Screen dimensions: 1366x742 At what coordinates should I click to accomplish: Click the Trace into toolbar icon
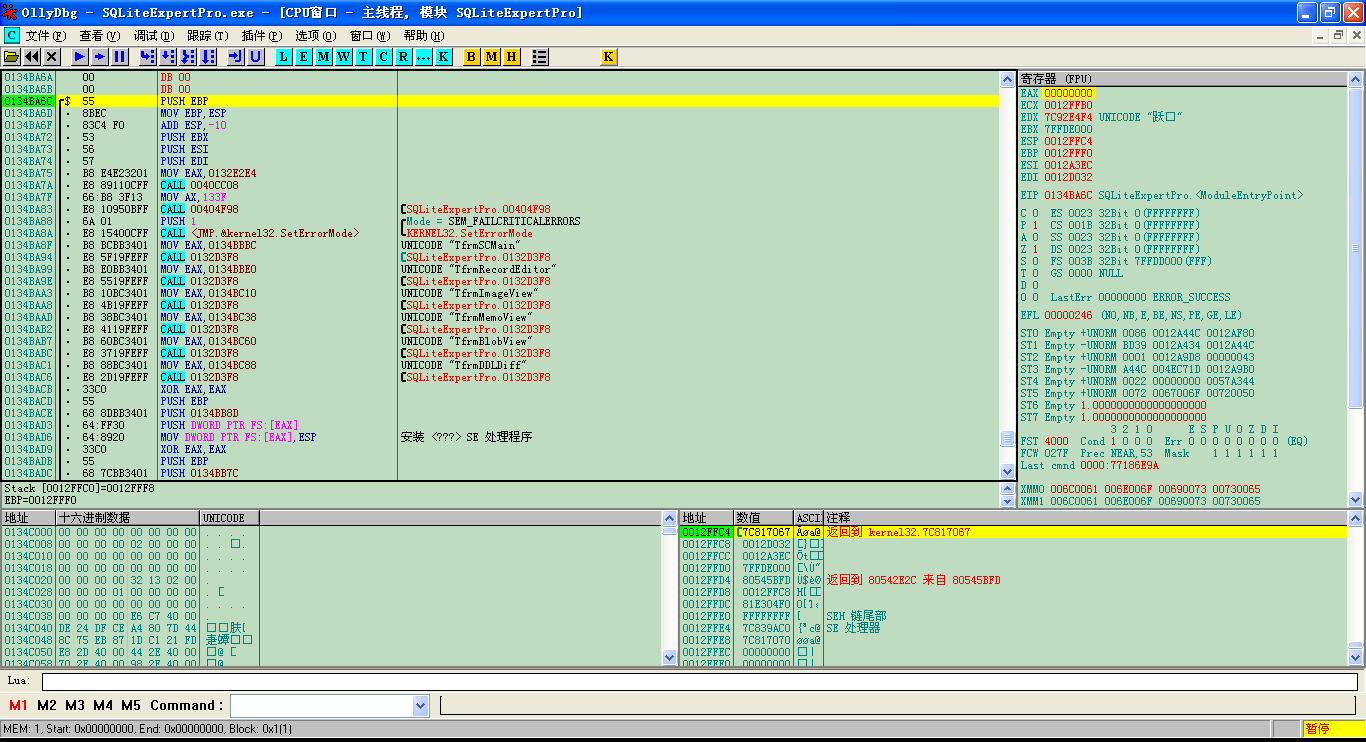(188, 57)
